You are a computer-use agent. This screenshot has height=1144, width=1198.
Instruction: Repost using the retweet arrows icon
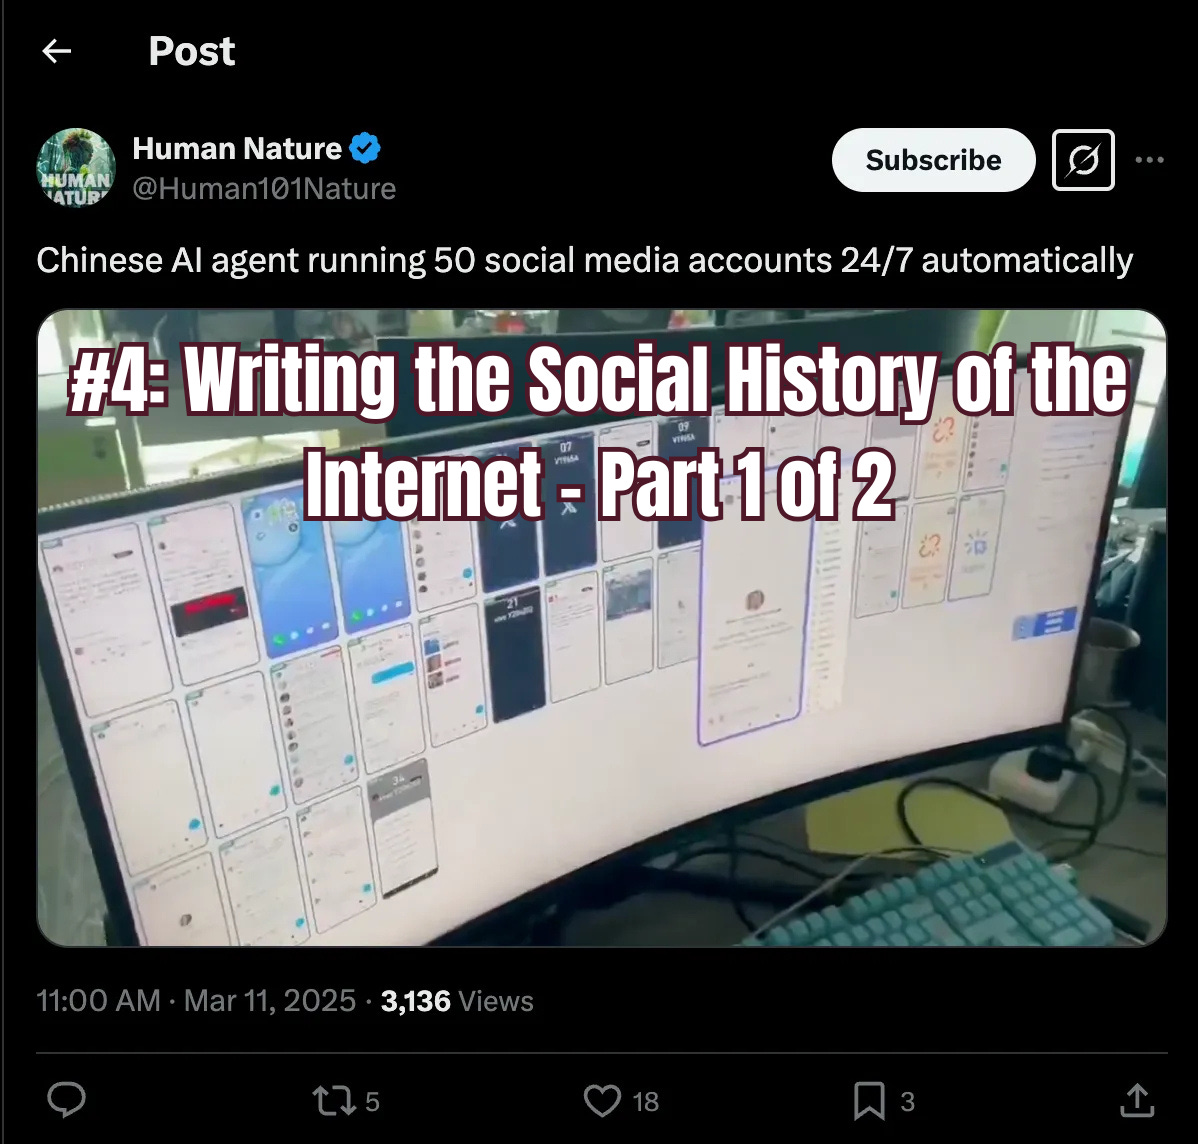(334, 1100)
